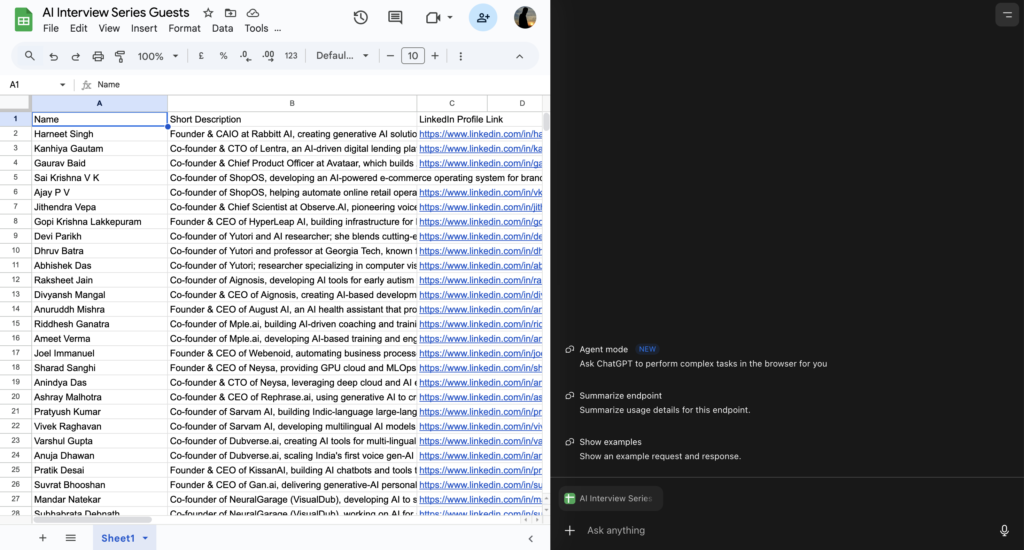Screen dimensions: 1024x550
Task: Open the comments panel icon
Action: pyautogui.click(x=395, y=18)
